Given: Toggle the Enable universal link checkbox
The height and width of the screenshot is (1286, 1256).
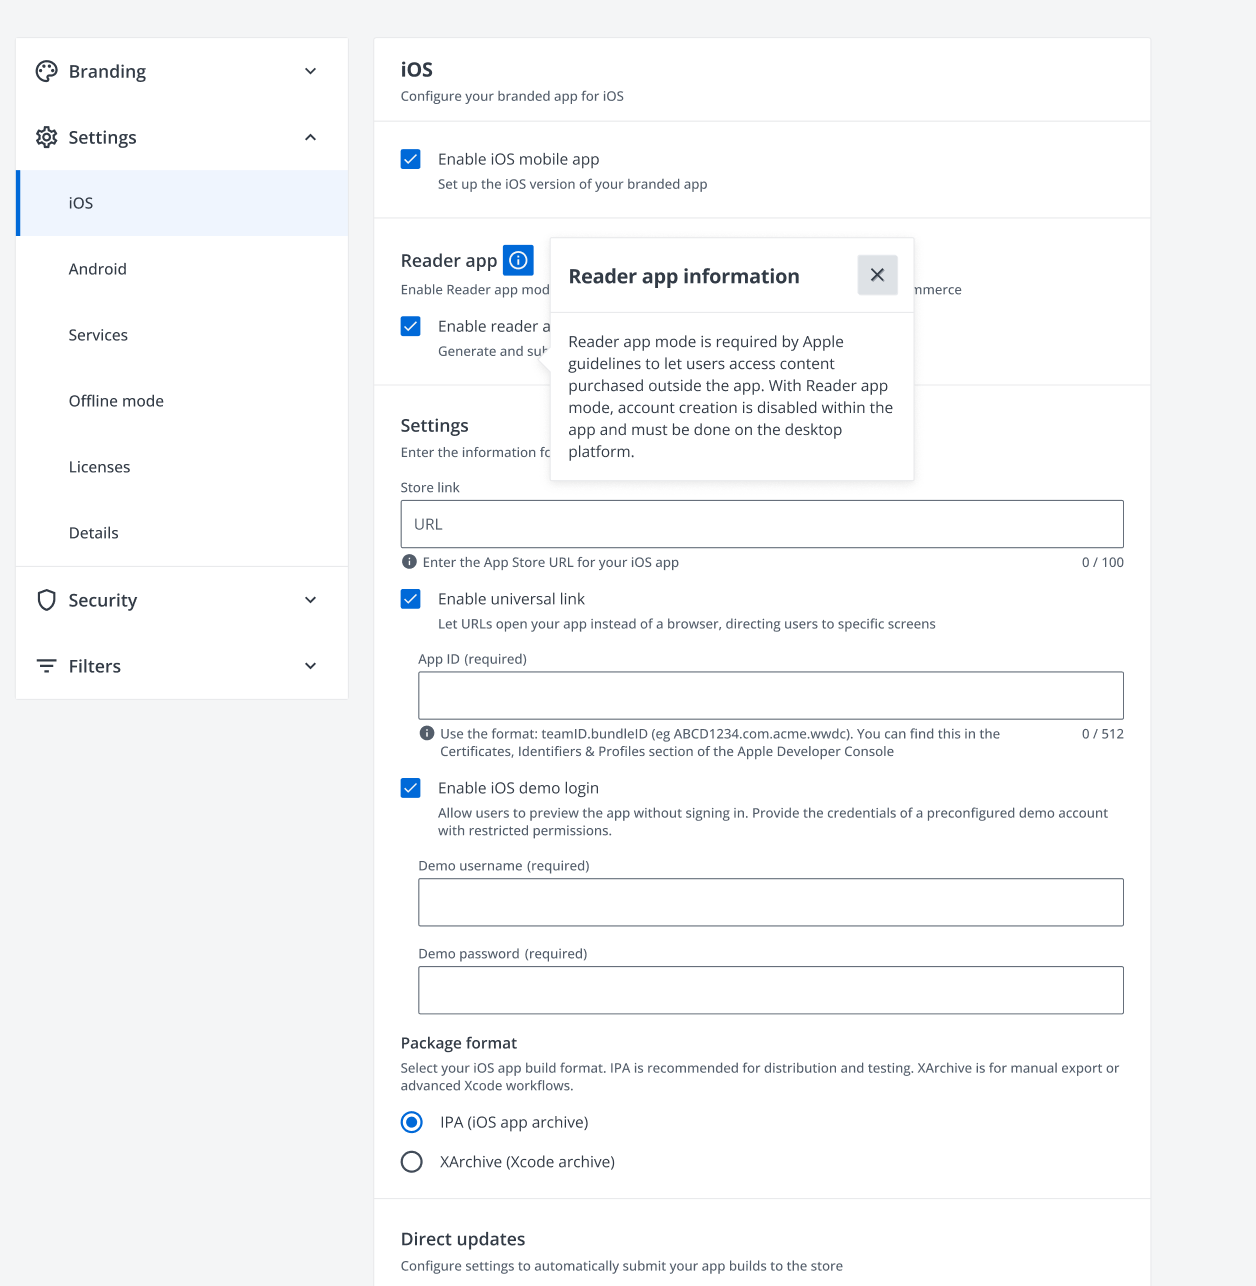Looking at the screenshot, I should [x=411, y=599].
